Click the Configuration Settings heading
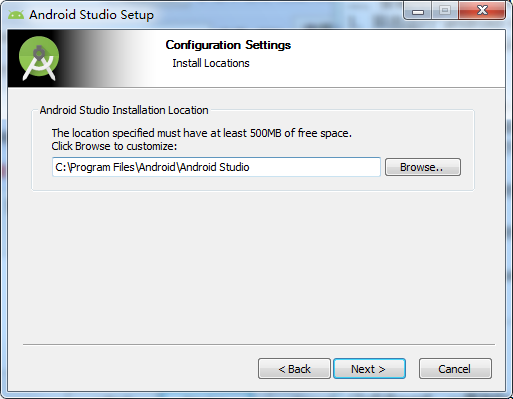 click(x=228, y=45)
